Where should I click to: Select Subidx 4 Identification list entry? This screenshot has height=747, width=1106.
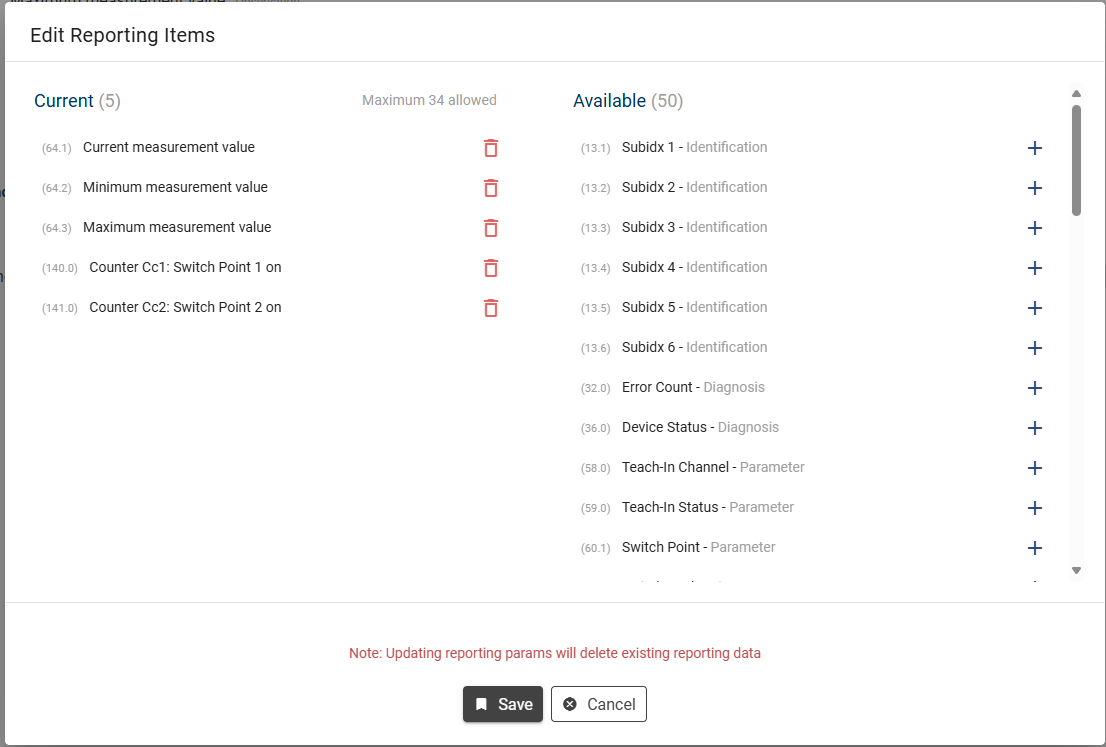point(694,267)
